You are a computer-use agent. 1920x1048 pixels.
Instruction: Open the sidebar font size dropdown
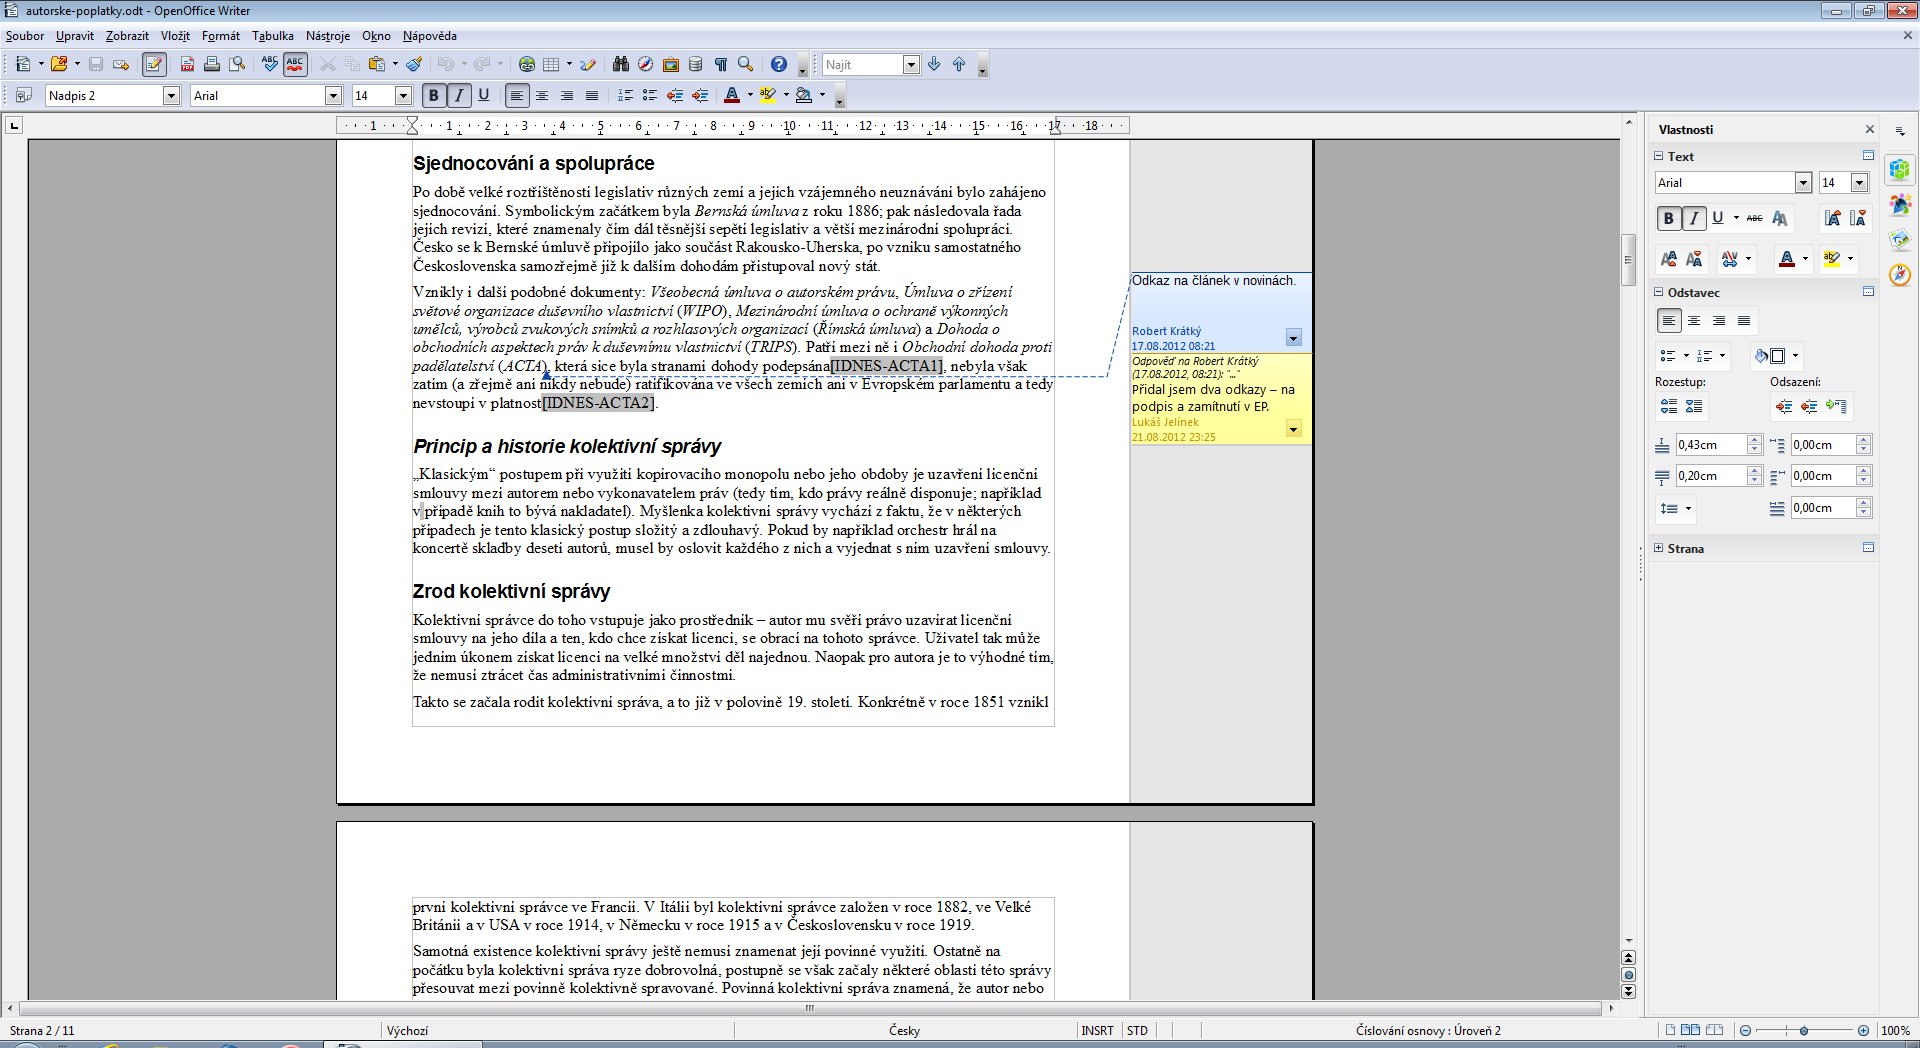(x=1859, y=183)
